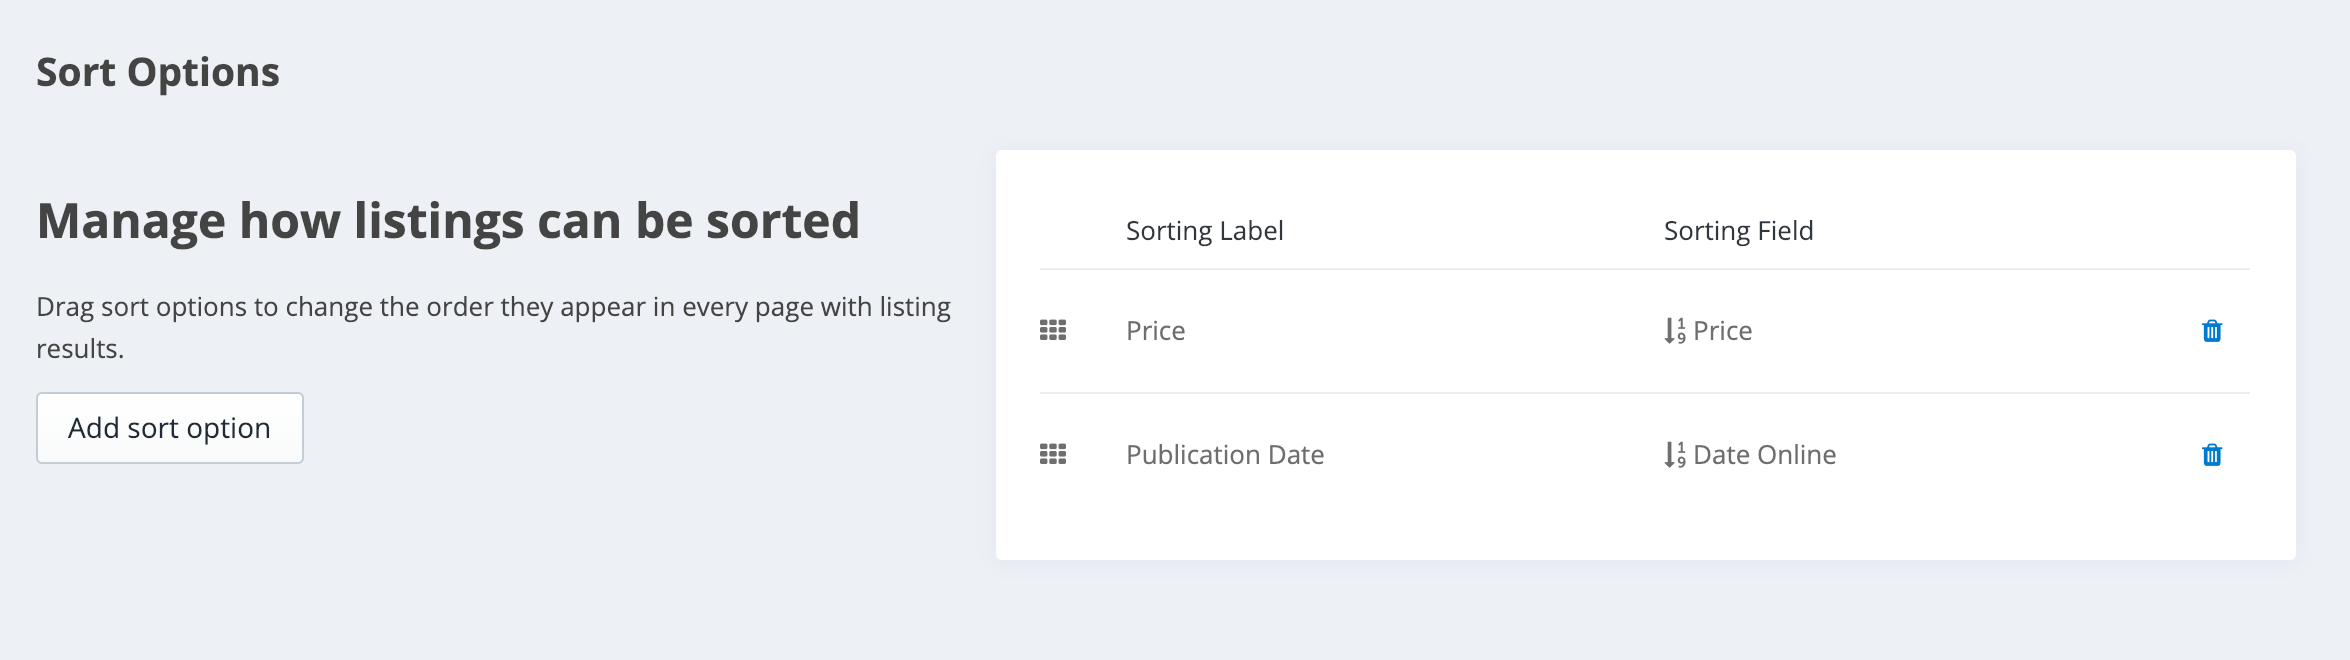This screenshot has height=660, width=2350.
Task: Click the Date Online sorting field value
Action: (1764, 455)
